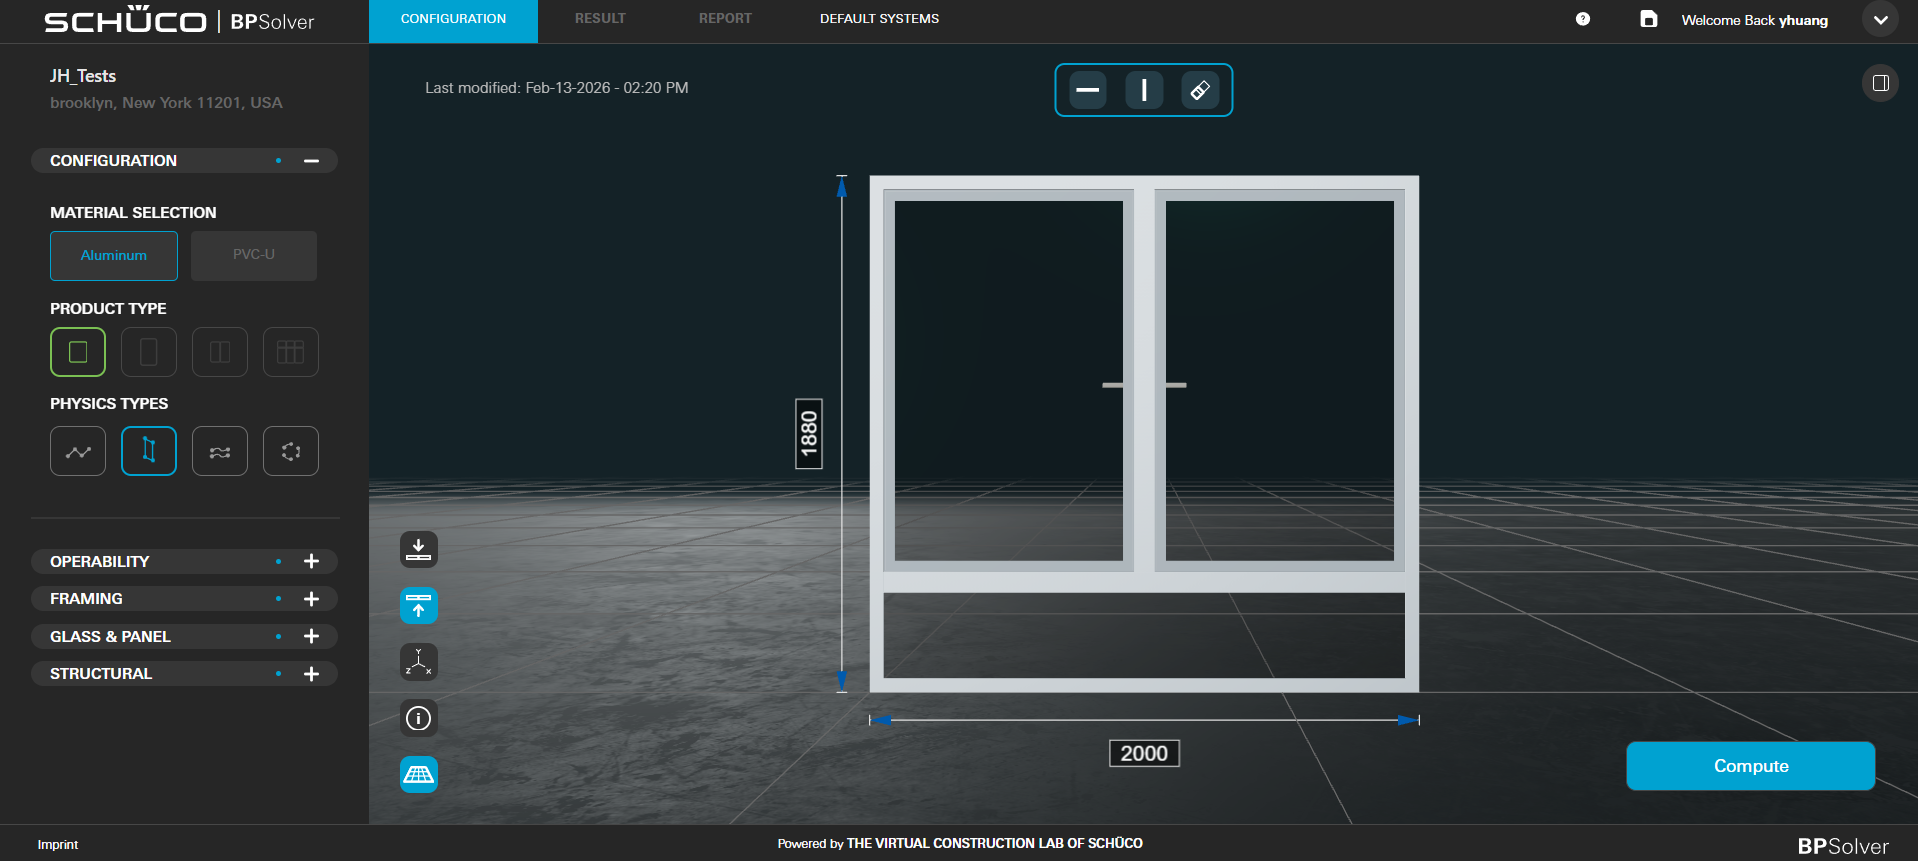This screenshot has width=1918, height=861.
Task: Click the horizontal divider tool in the top toolbar
Action: coord(1088,90)
